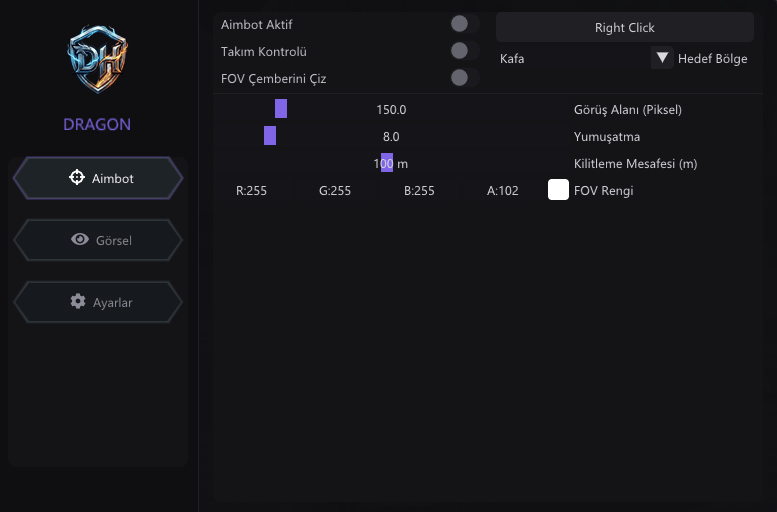Click the crosshair icon on Aimbot tab

(77, 177)
